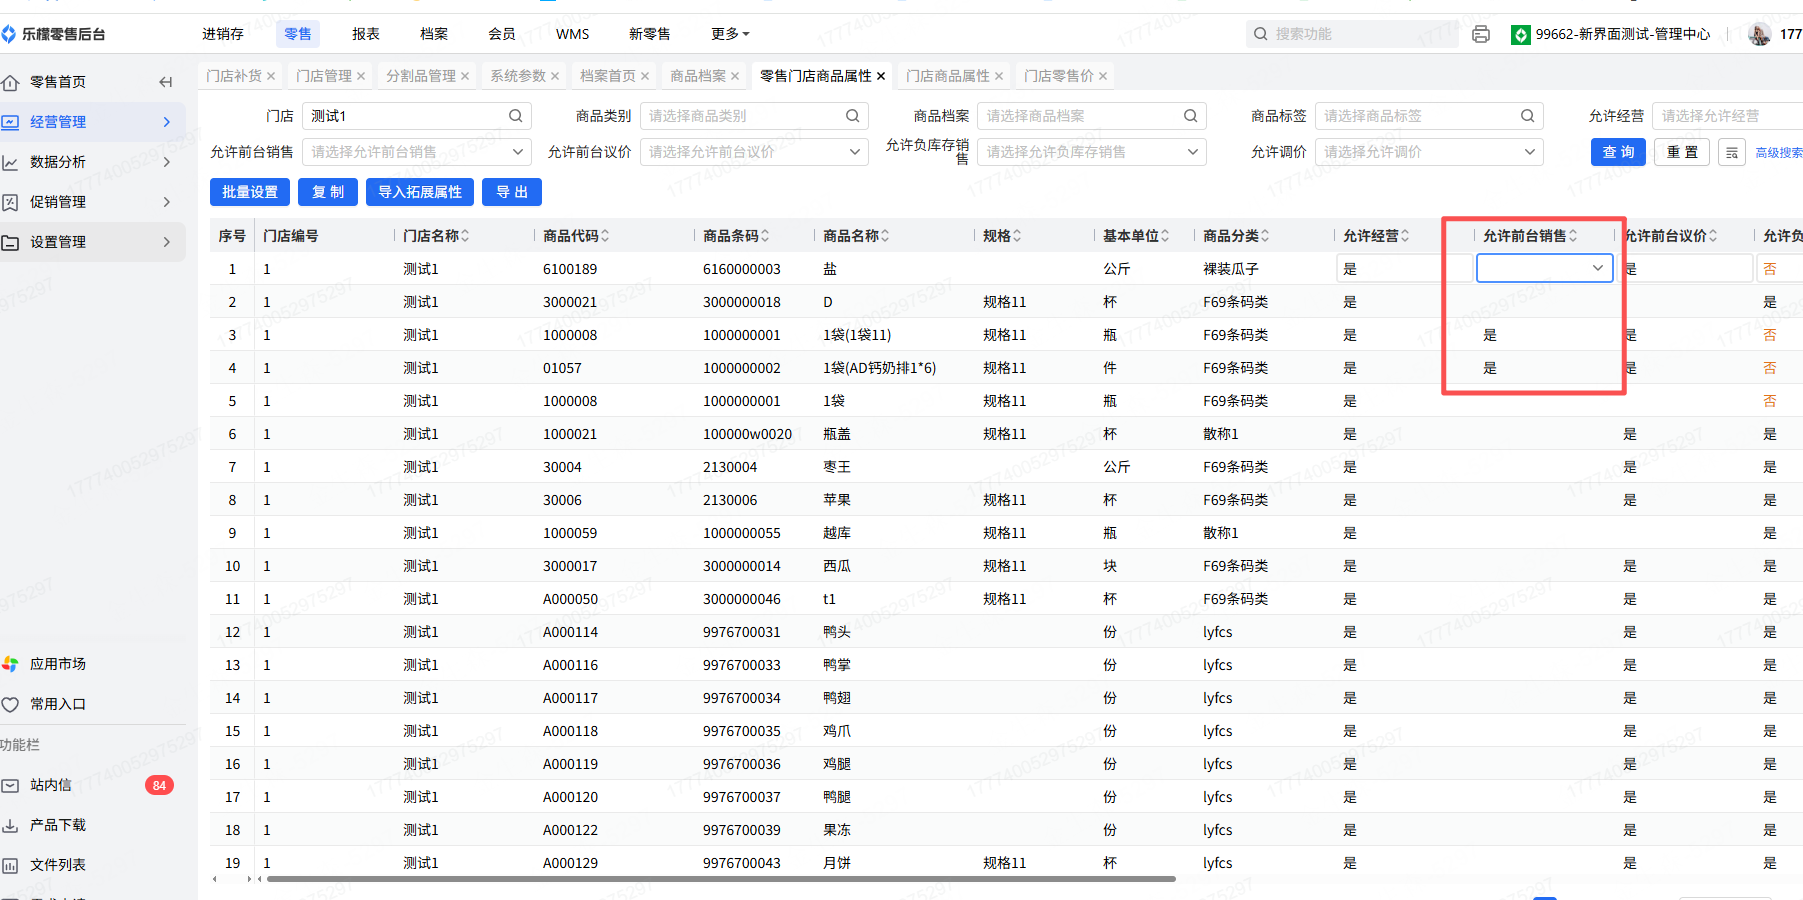This screenshot has width=1803, height=900.
Task: Click the 高级搜索 link
Action: pos(1778,153)
